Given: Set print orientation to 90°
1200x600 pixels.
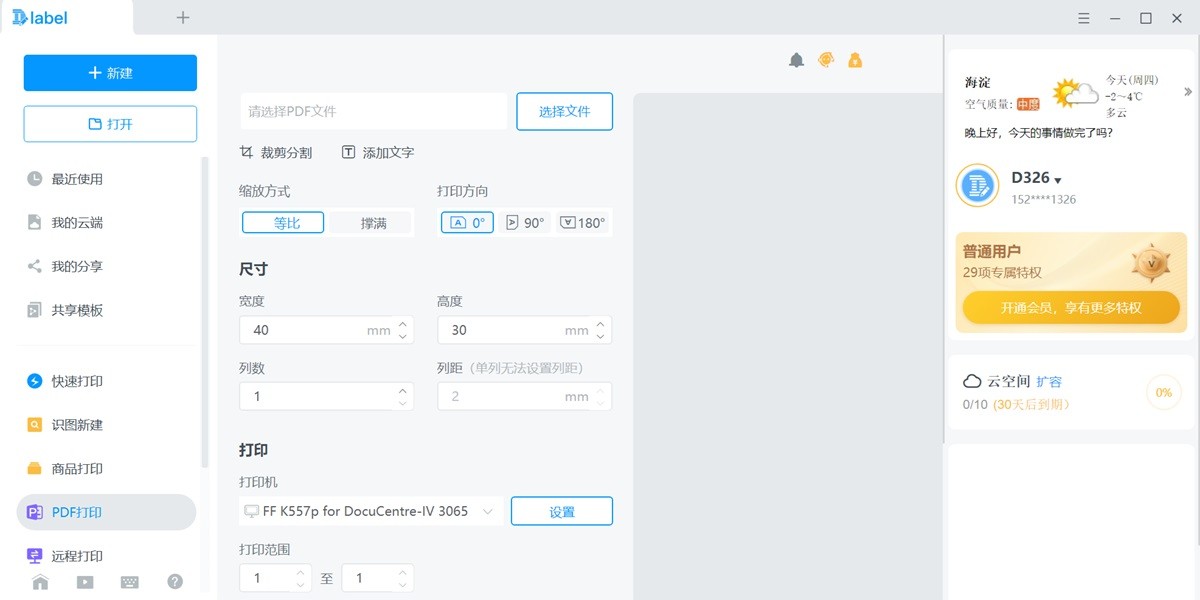Looking at the screenshot, I should pyautogui.click(x=525, y=222).
